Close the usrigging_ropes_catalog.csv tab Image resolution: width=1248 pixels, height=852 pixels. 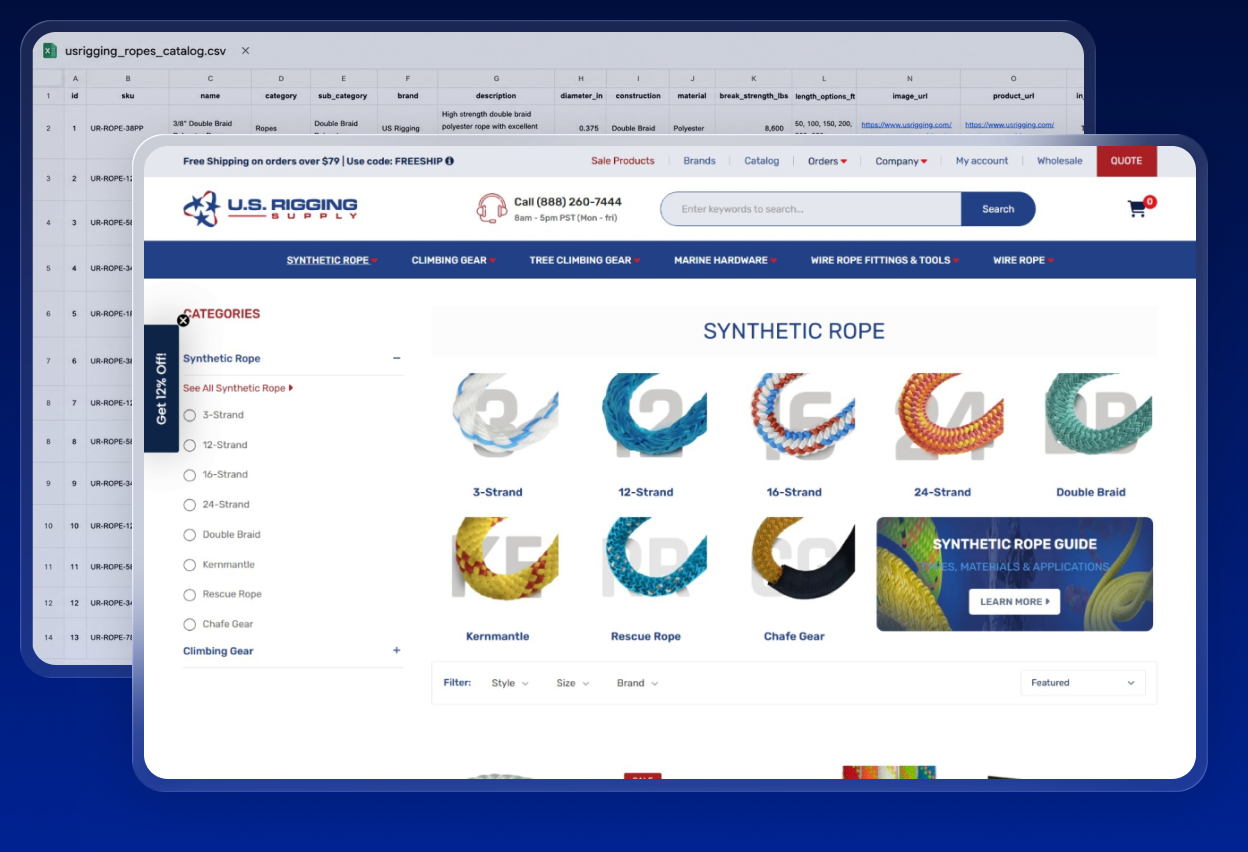[x=245, y=50]
